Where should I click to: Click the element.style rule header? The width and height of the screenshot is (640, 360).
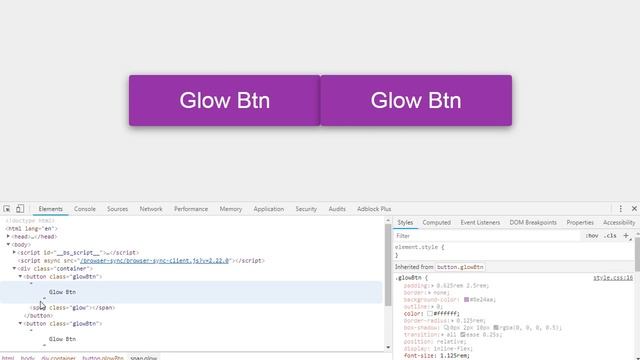tap(419, 247)
